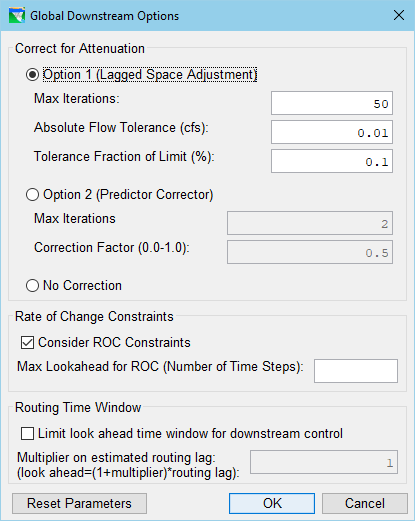Close the Global Downstream Options dialog
The width and height of the screenshot is (415, 521).
[399, 15]
